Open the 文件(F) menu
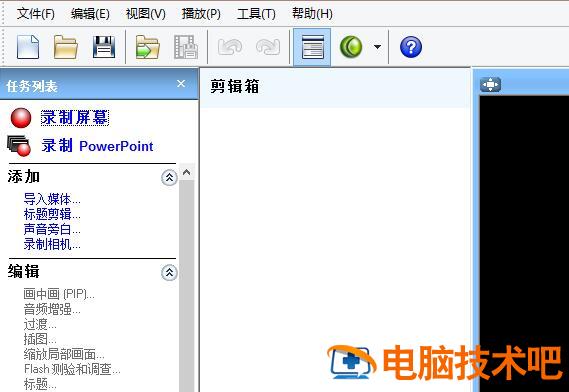The image size is (569, 392). (36, 14)
